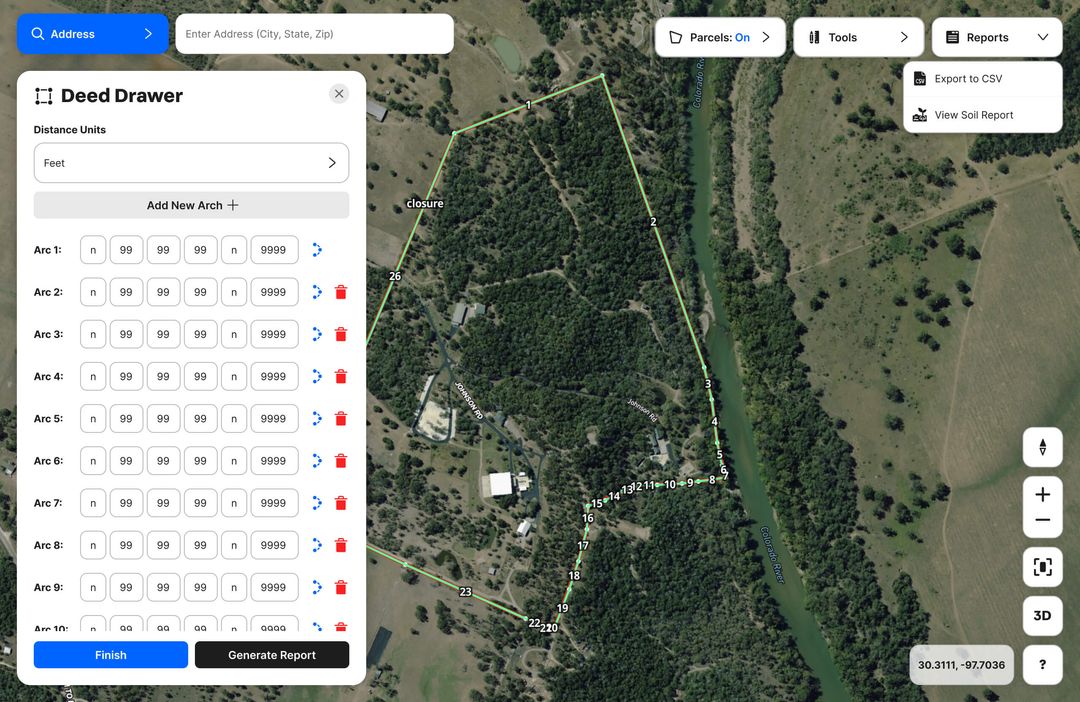Image resolution: width=1080 pixels, height=702 pixels.
Task: Click the blue curve icon beside Arc 1
Action: (x=317, y=250)
